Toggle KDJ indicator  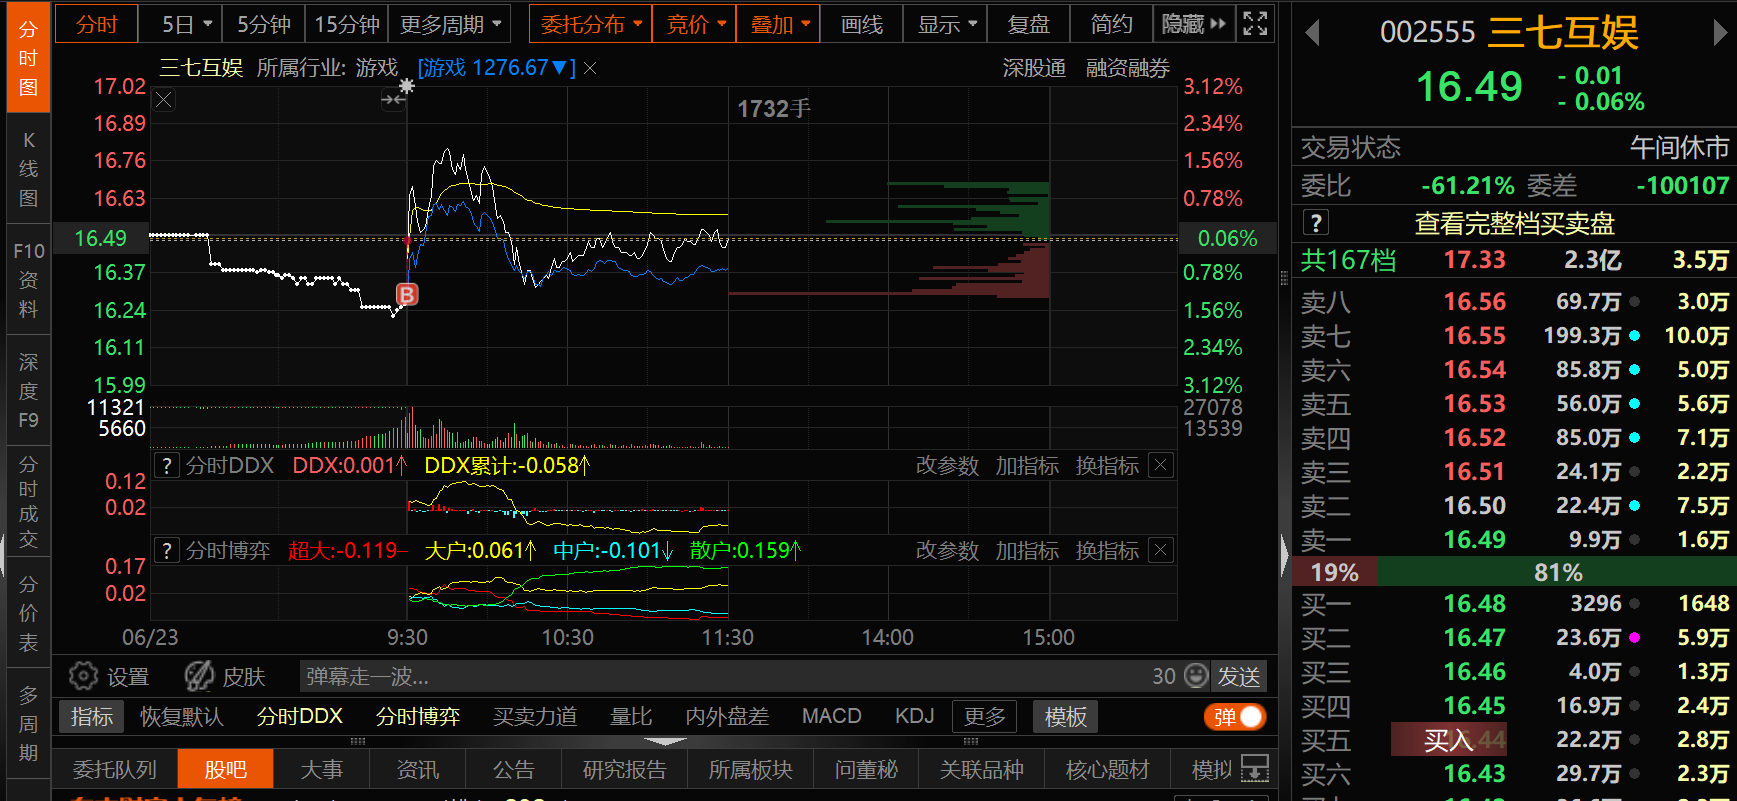coord(915,716)
